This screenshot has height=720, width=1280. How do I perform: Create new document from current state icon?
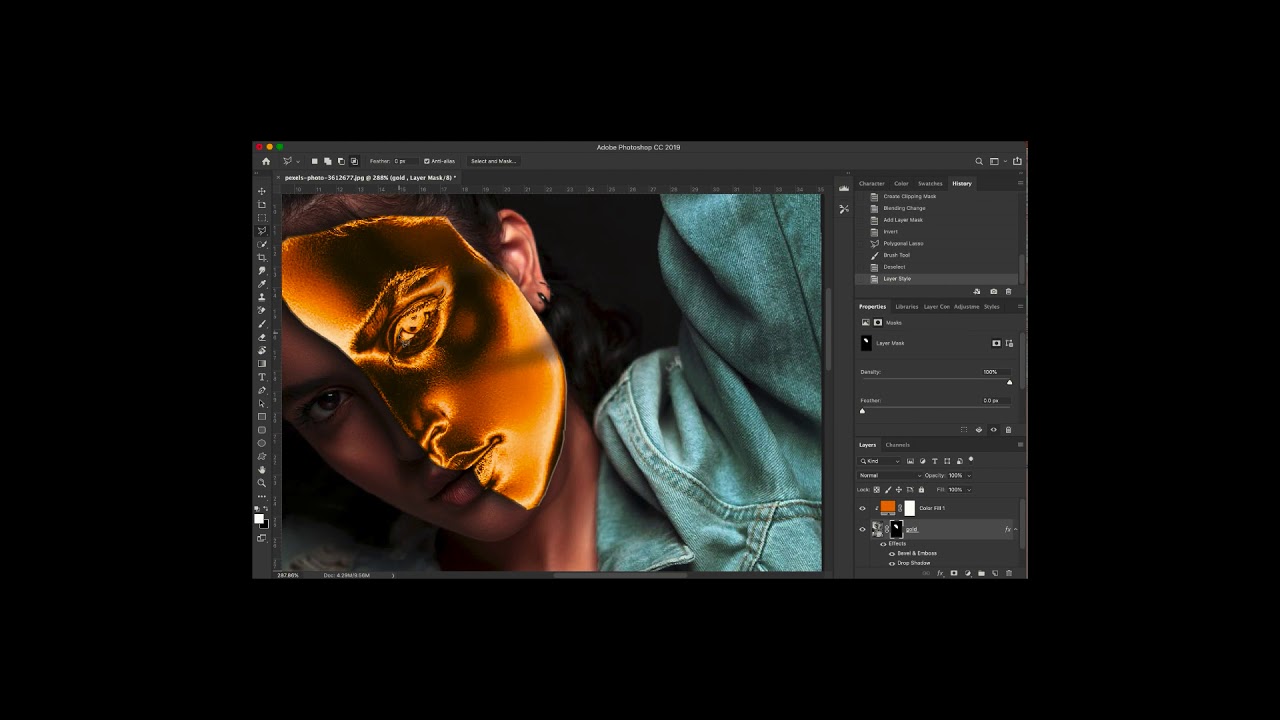click(977, 291)
